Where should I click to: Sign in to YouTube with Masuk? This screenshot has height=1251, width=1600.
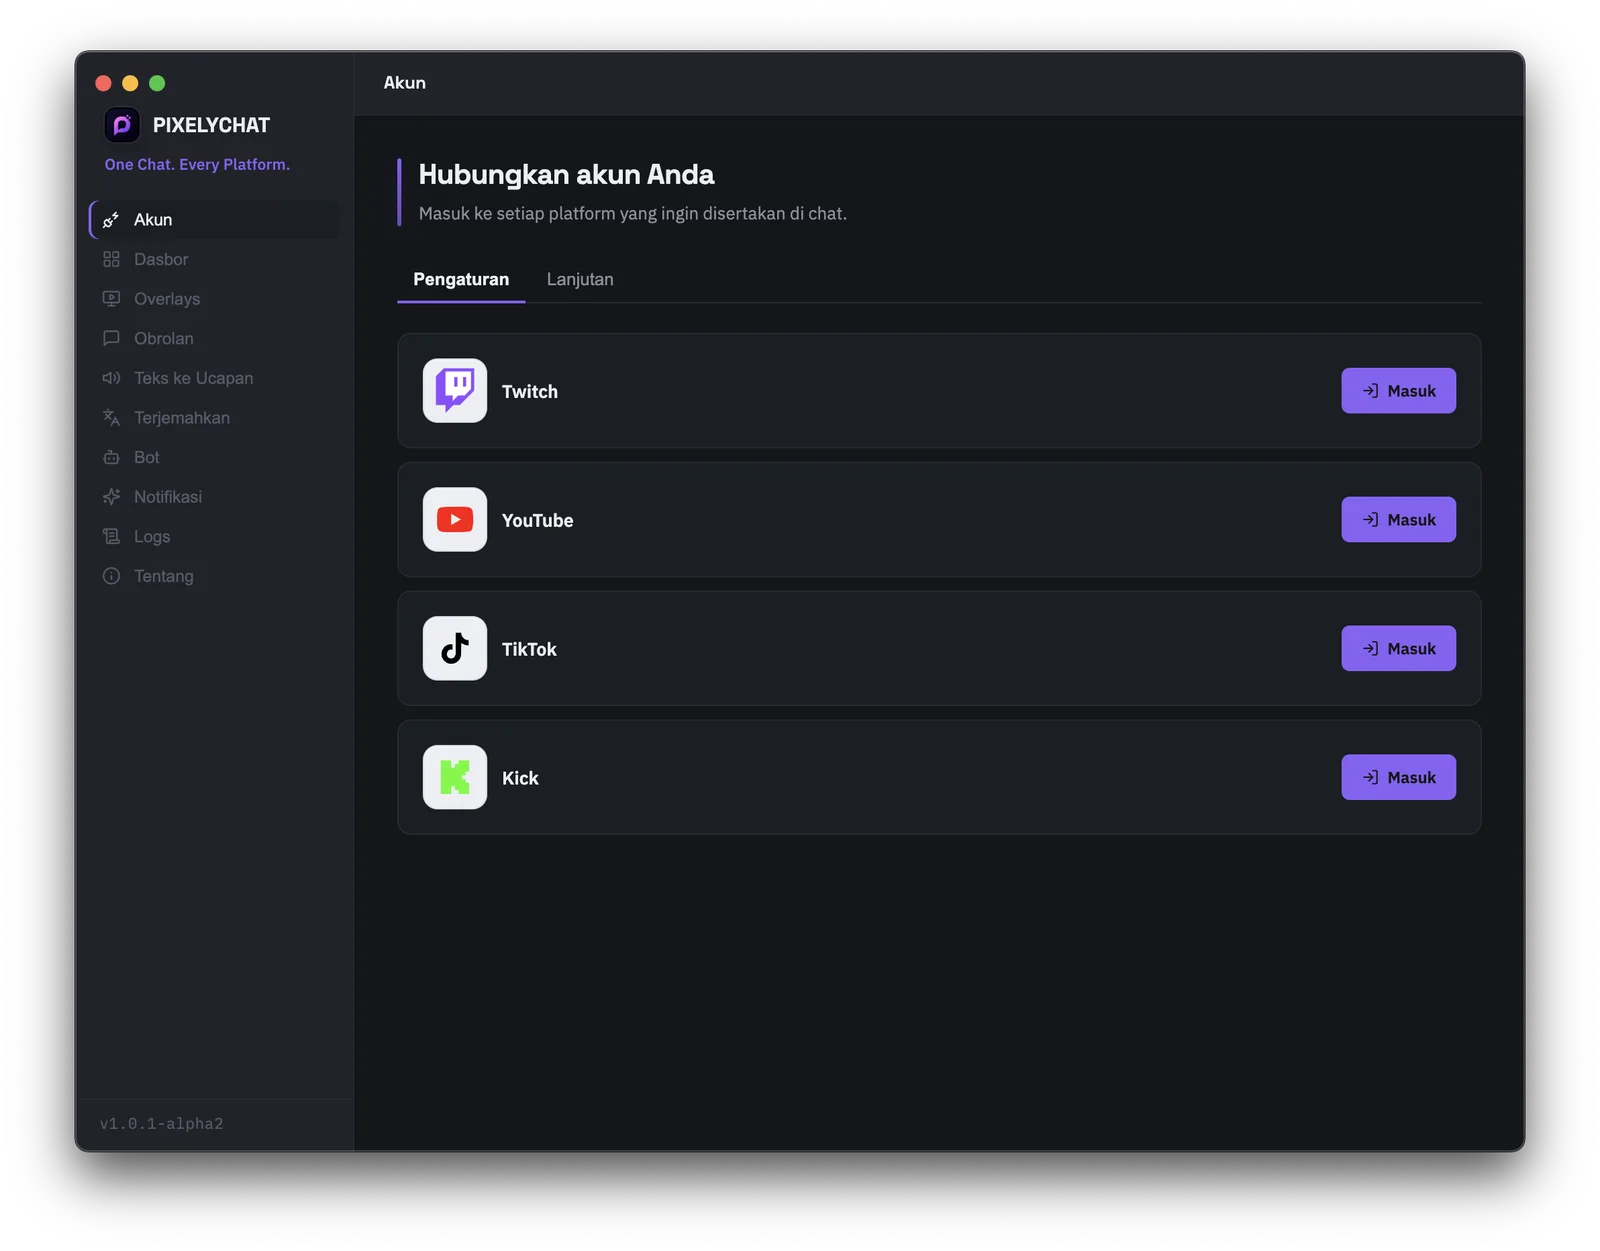pos(1398,520)
